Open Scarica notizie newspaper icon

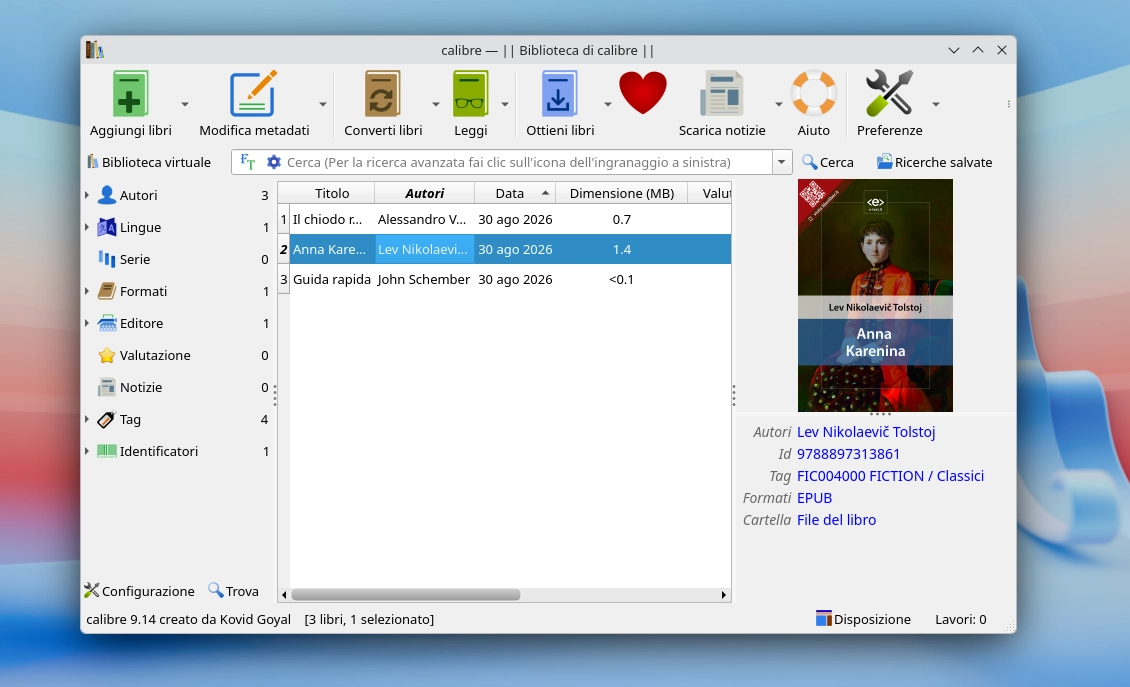coord(721,94)
